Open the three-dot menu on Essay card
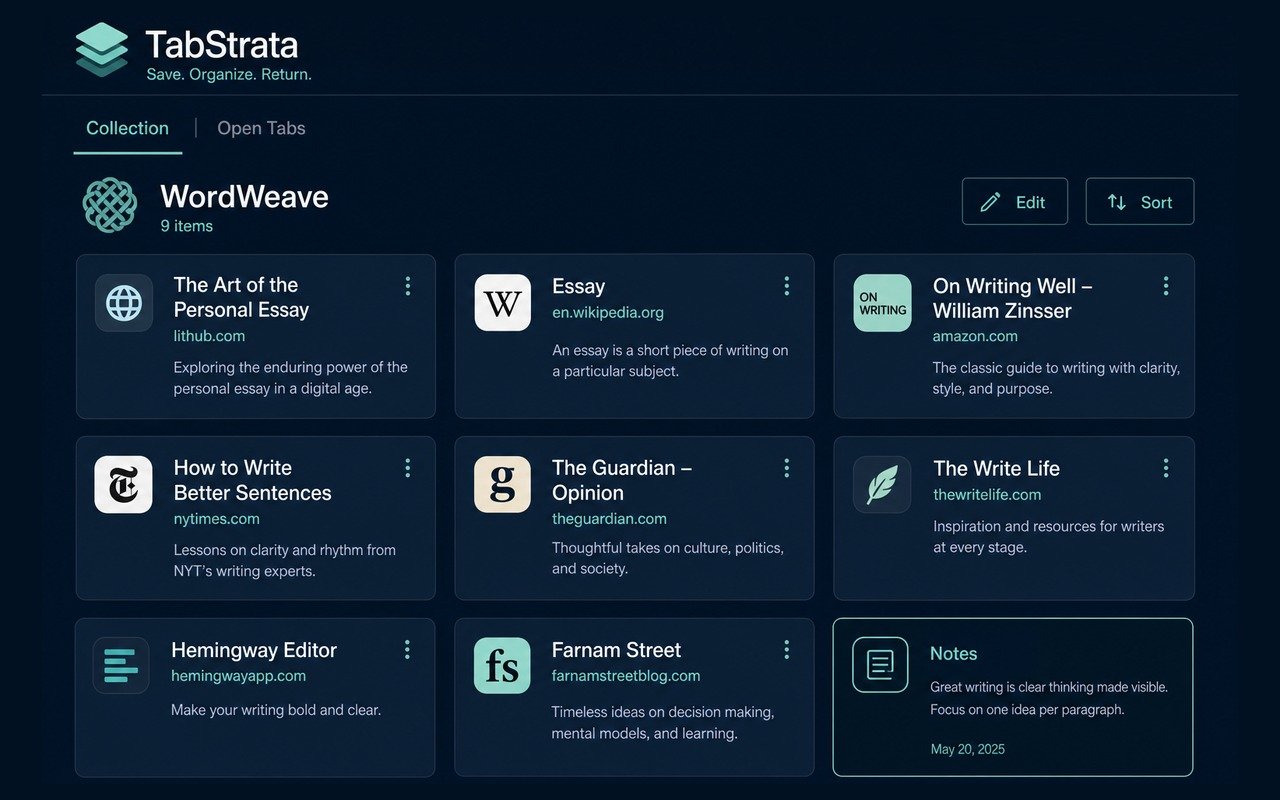 point(786,286)
